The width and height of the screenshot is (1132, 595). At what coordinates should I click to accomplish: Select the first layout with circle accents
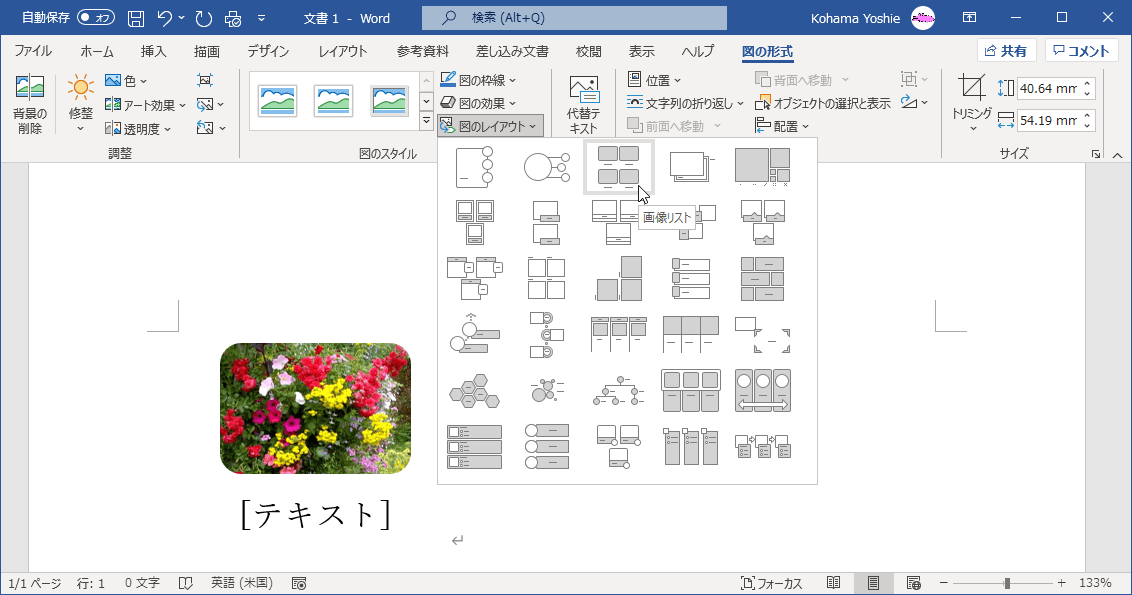click(474, 168)
